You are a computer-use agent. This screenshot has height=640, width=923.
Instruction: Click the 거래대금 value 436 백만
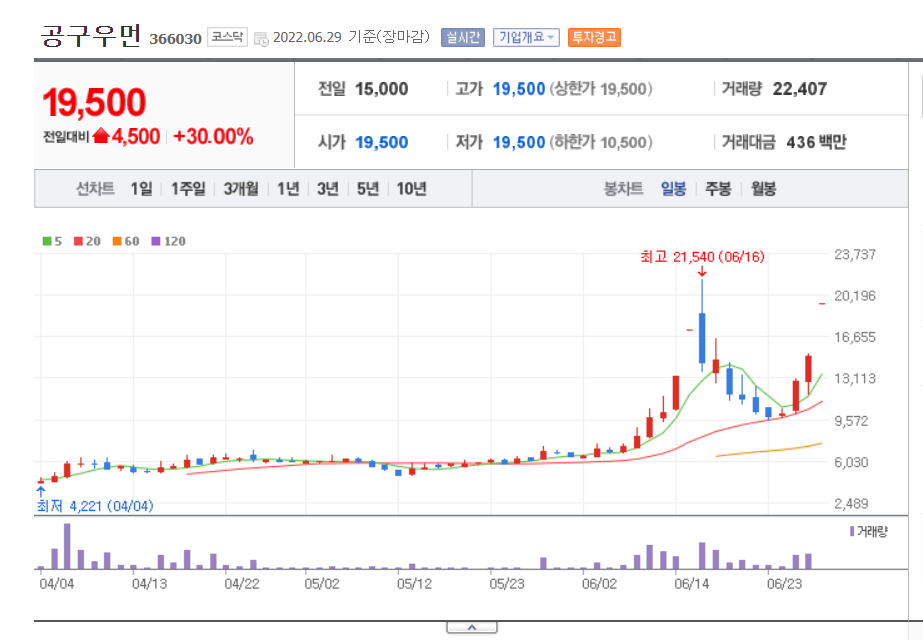tap(816, 142)
